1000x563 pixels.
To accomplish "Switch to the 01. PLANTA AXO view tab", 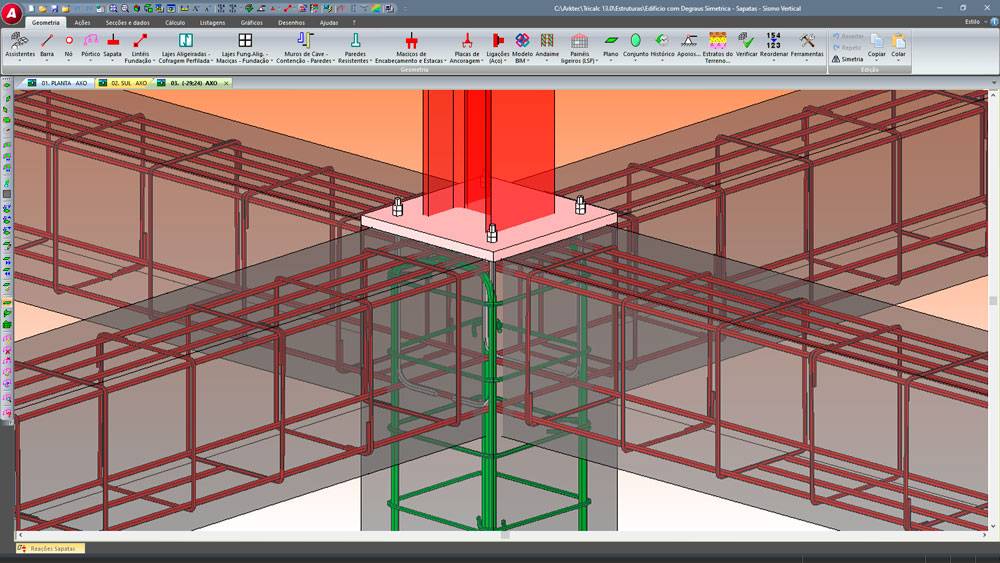I will coord(58,83).
